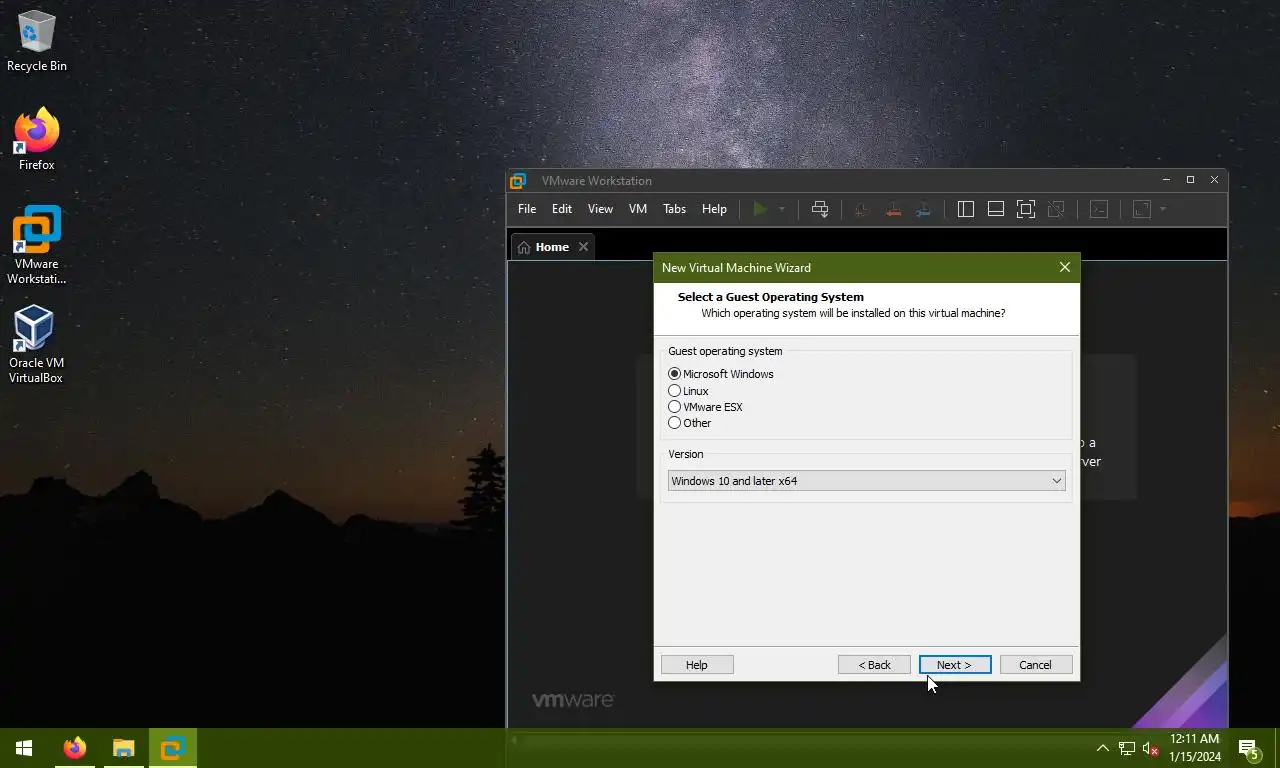1280x768 pixels.
Task: Show hidden system tray icons
Action: click(x=1103, y=748)
